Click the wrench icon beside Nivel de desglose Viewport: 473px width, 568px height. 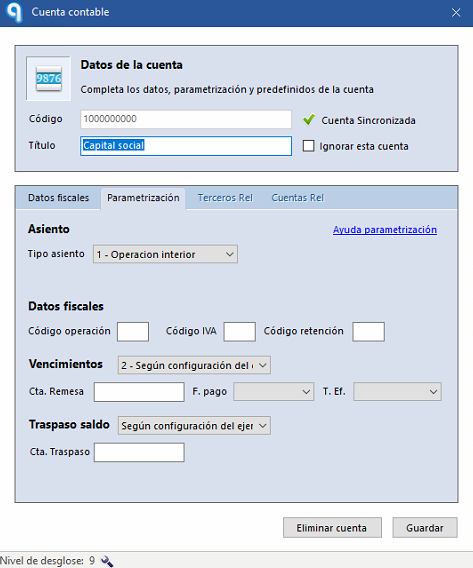[107, 561]
